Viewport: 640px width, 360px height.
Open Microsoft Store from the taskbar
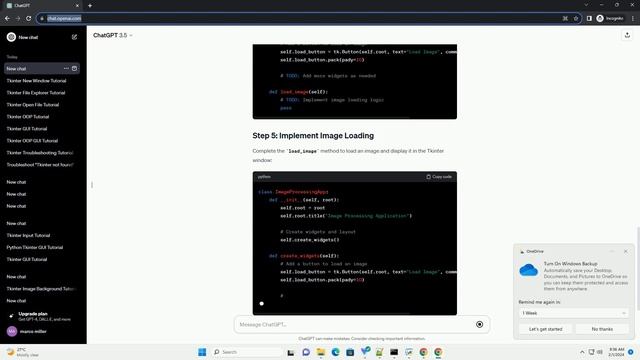coord(350,352)
